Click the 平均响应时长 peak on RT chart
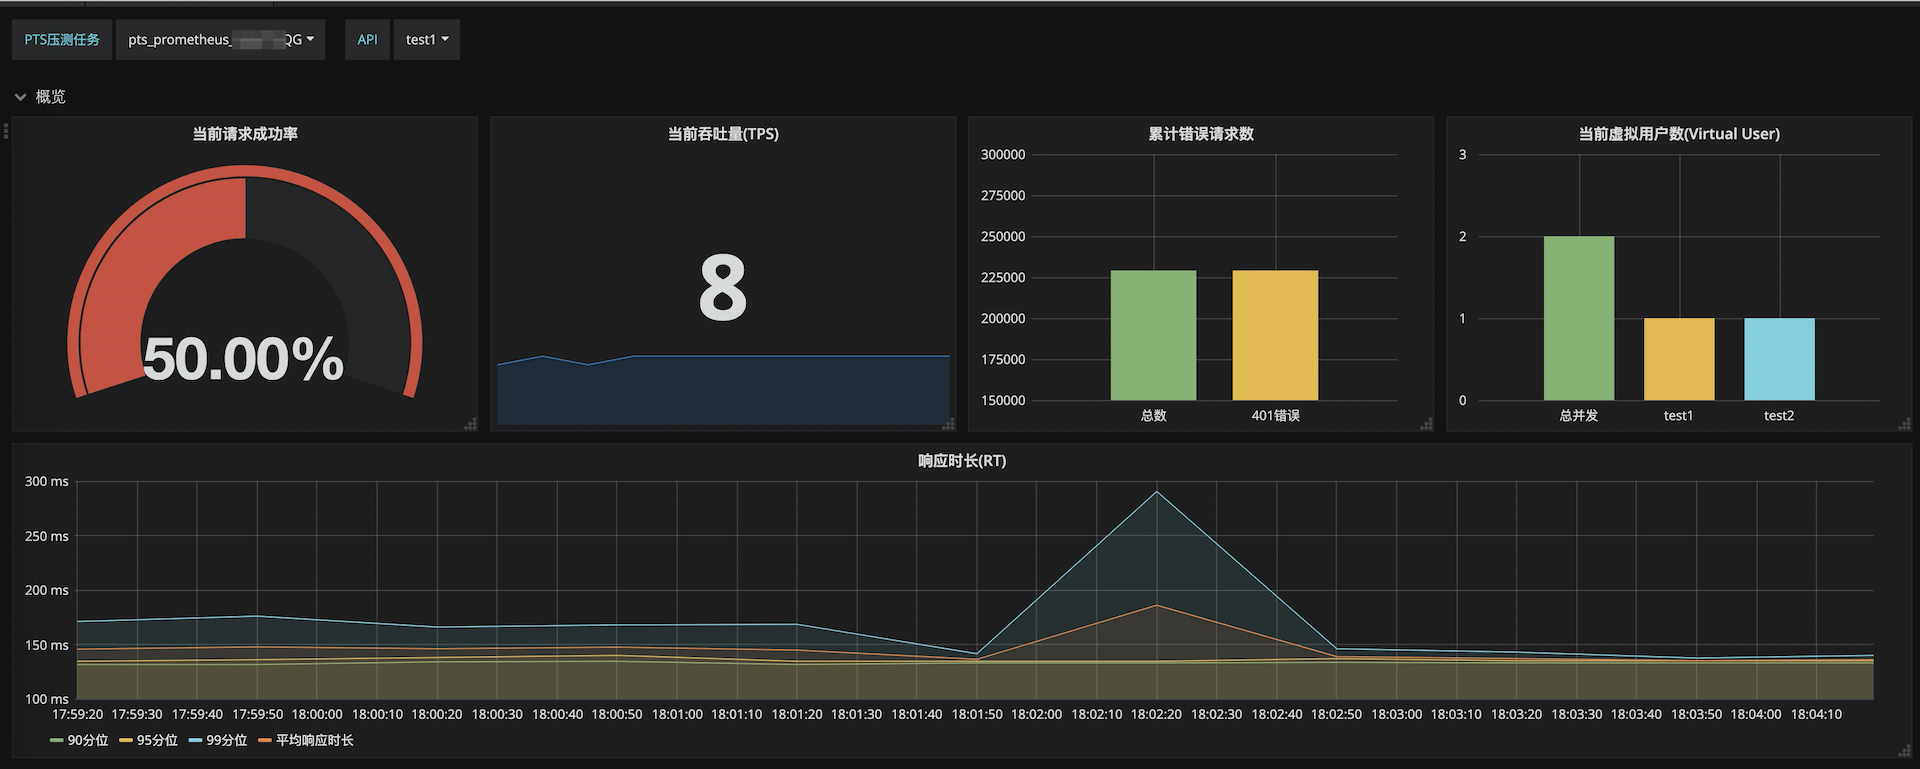The image size is (1920, 769). point(1157,605)
